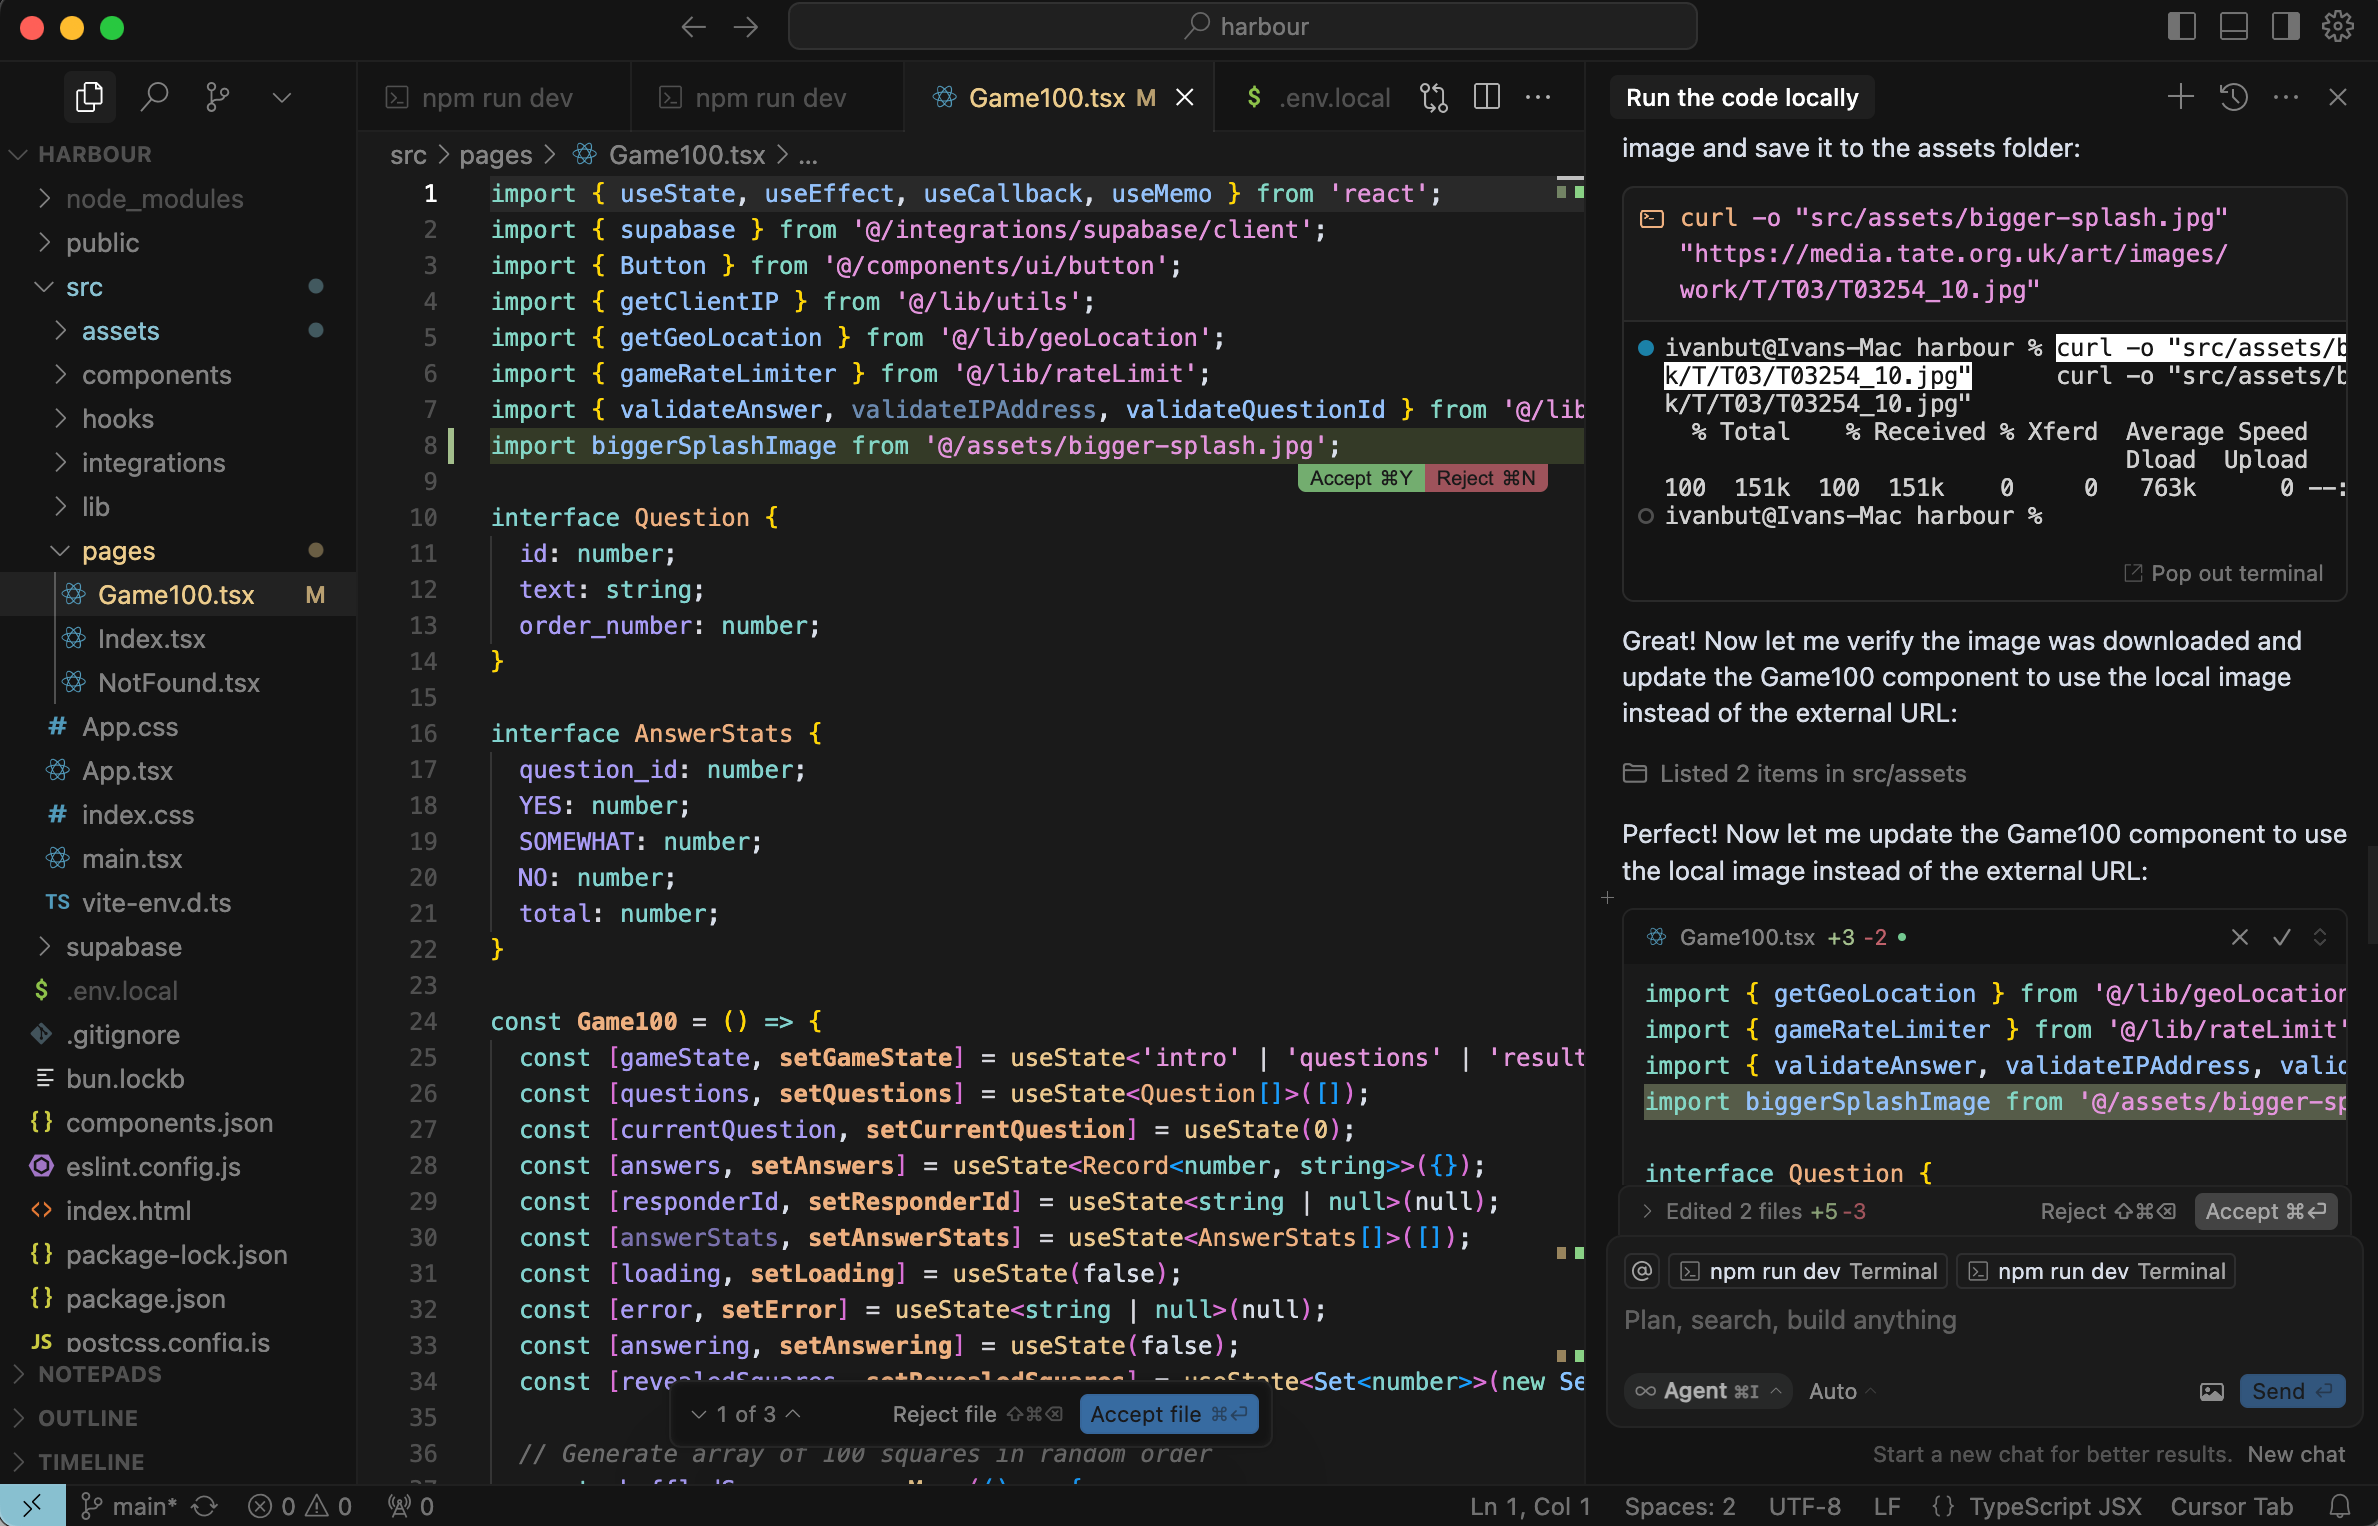Start new chat with plus icon
The image size is (2378, 1526).
(x=2180, y=97)
